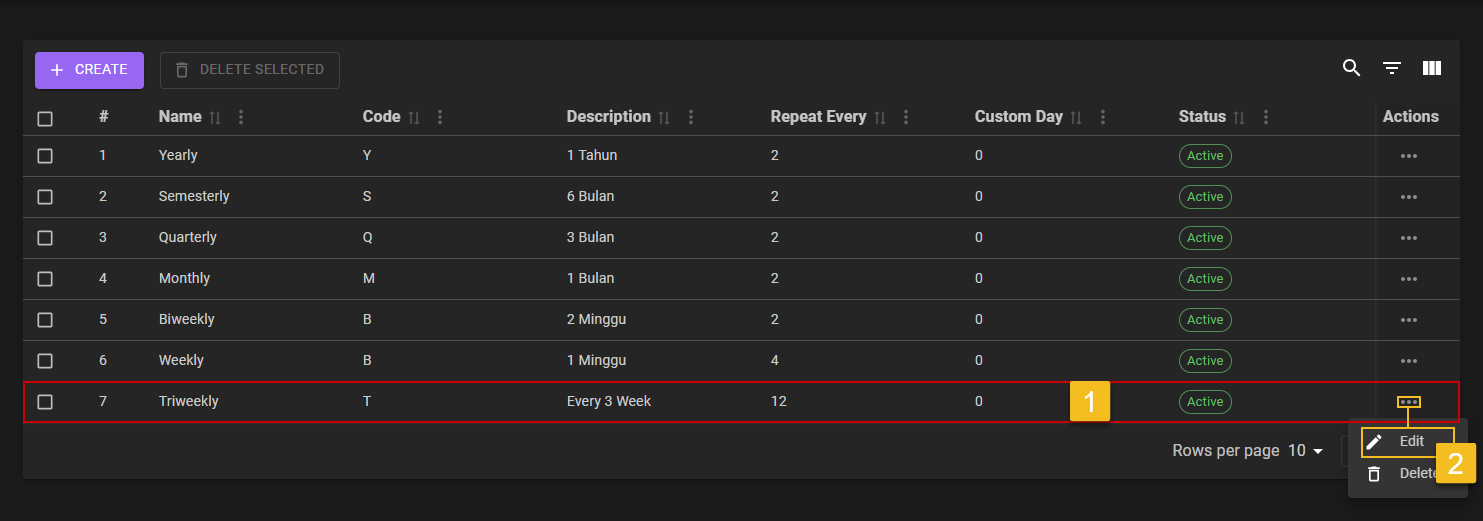Image resolution: width=1483 pixels, height=521 pixels.
Task: Open Custom Day column menu dots
Action: click(x=1103, y=117)
